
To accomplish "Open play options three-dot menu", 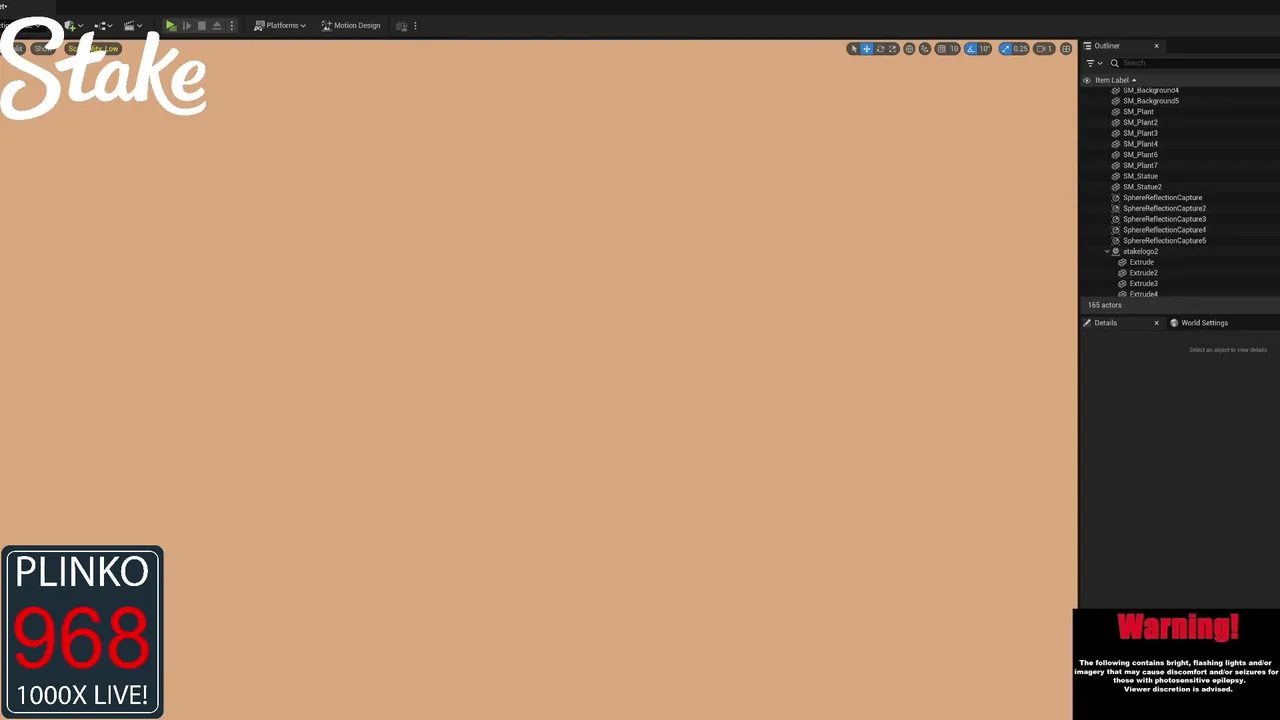I will 232,26.
